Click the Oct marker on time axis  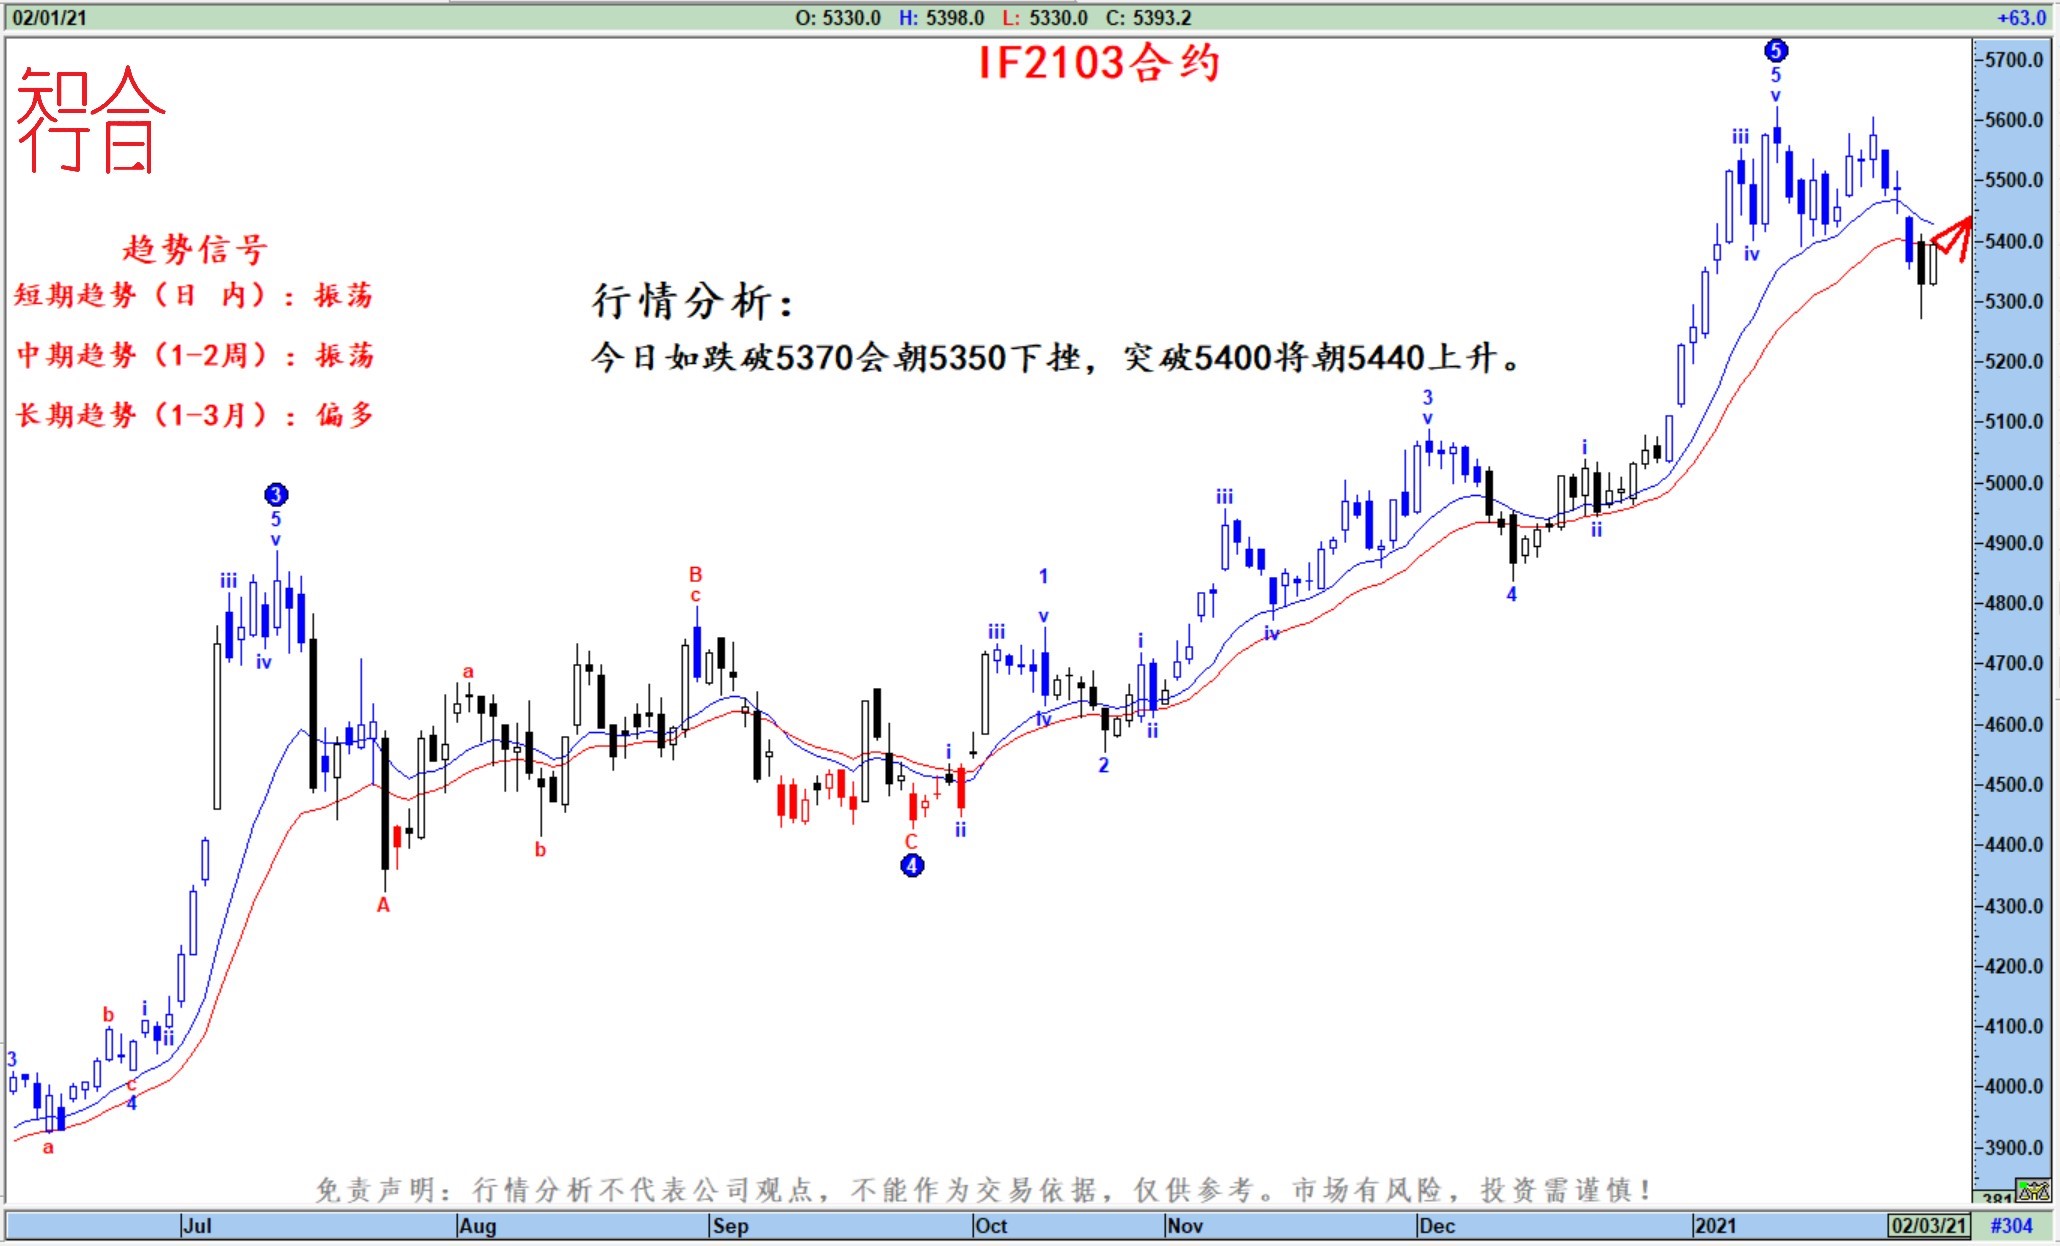click(991, 1225)
